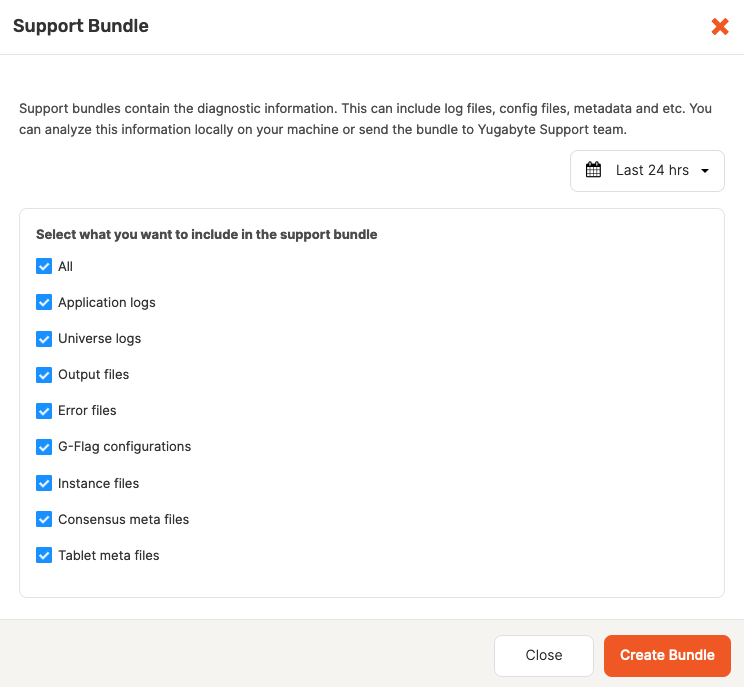Image resolution: width=744 pixels, height=687 pixels.
Task: Click the calendar icon in the date range selector
Action: [x=593, y=170]
